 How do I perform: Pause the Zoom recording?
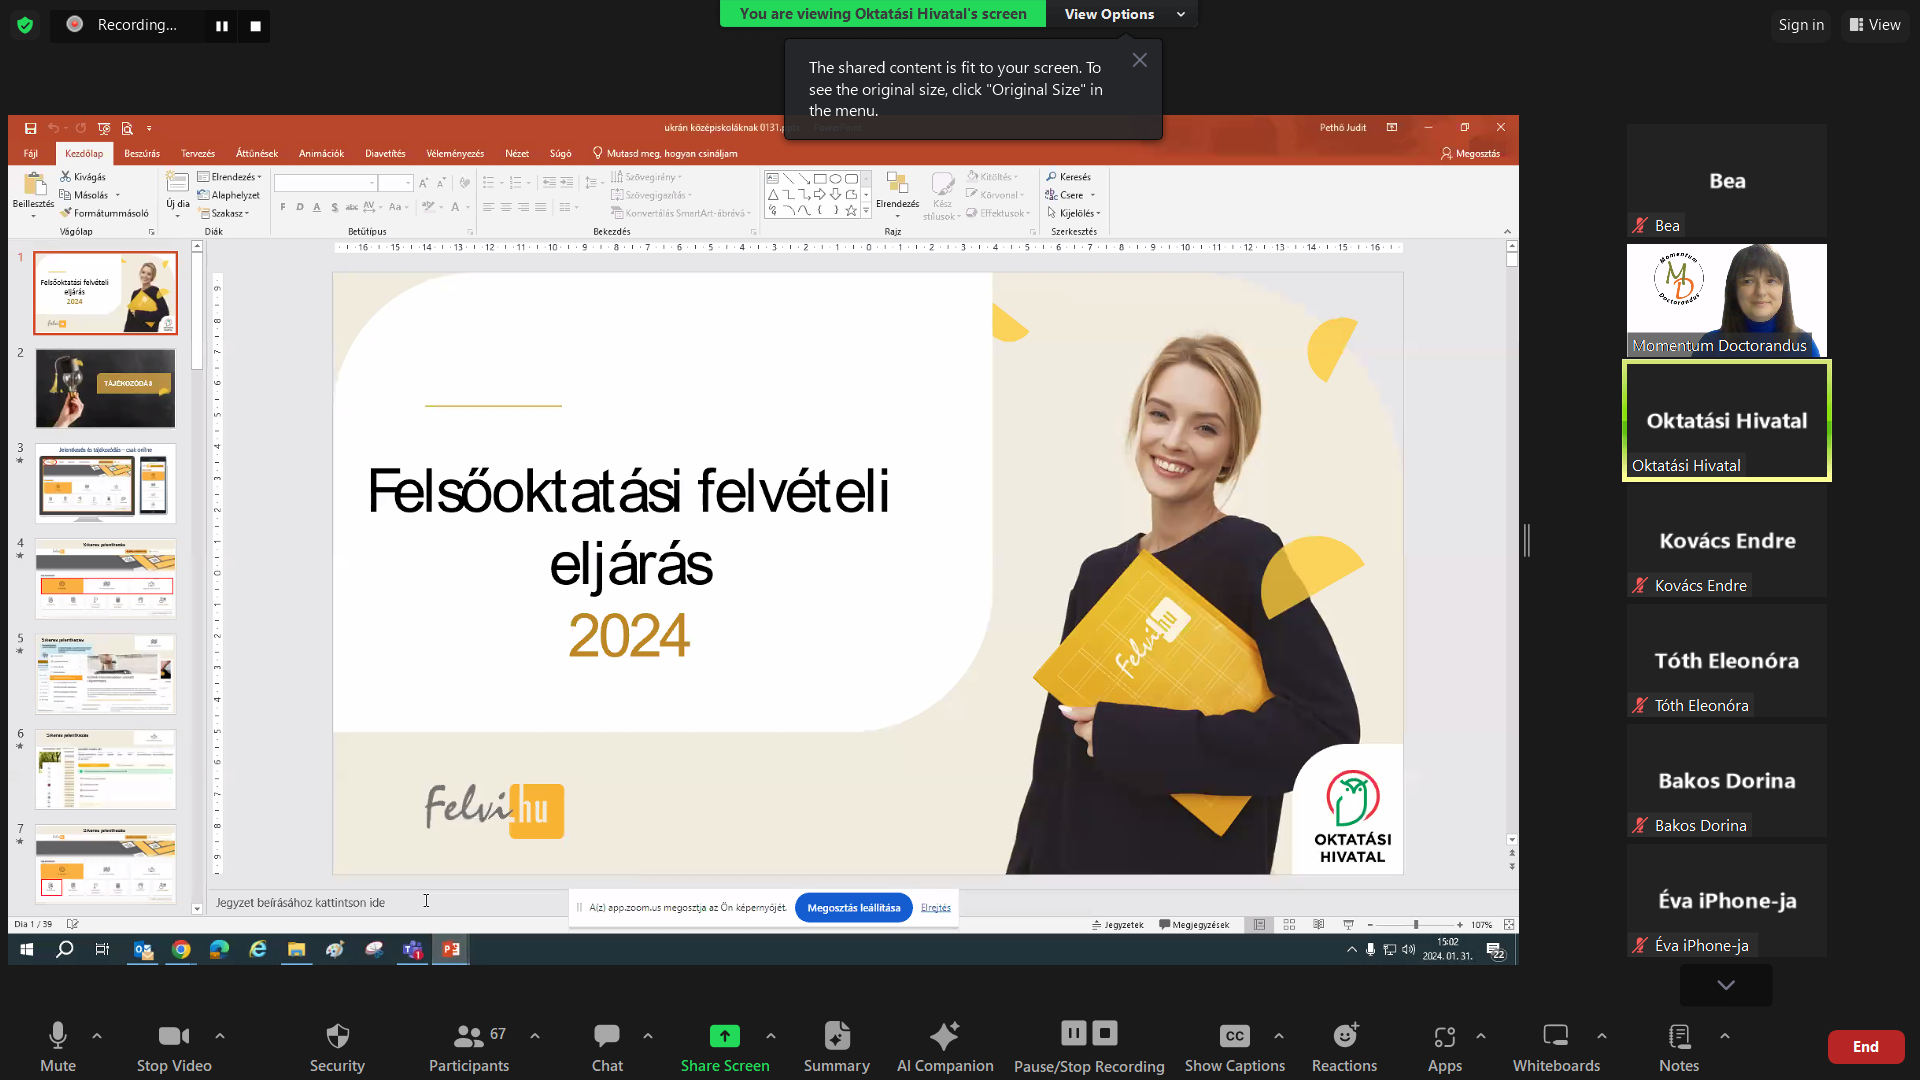pyautogui.click(x=1073, y=1032)
